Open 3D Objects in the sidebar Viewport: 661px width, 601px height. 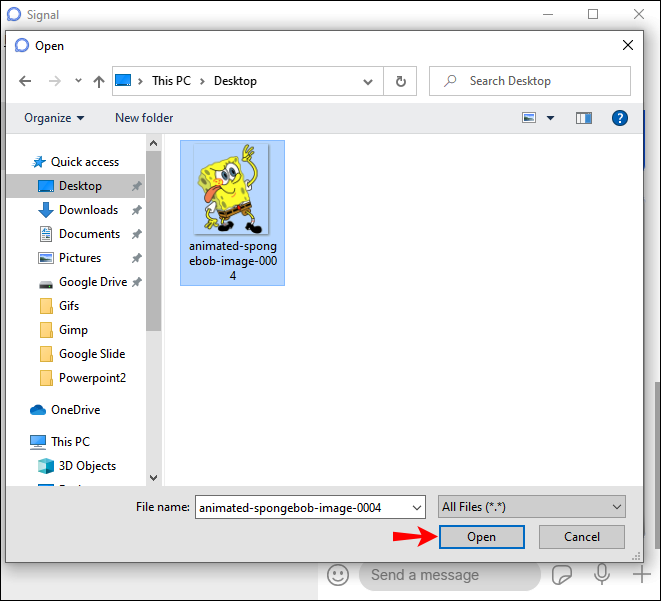[77, 466]
